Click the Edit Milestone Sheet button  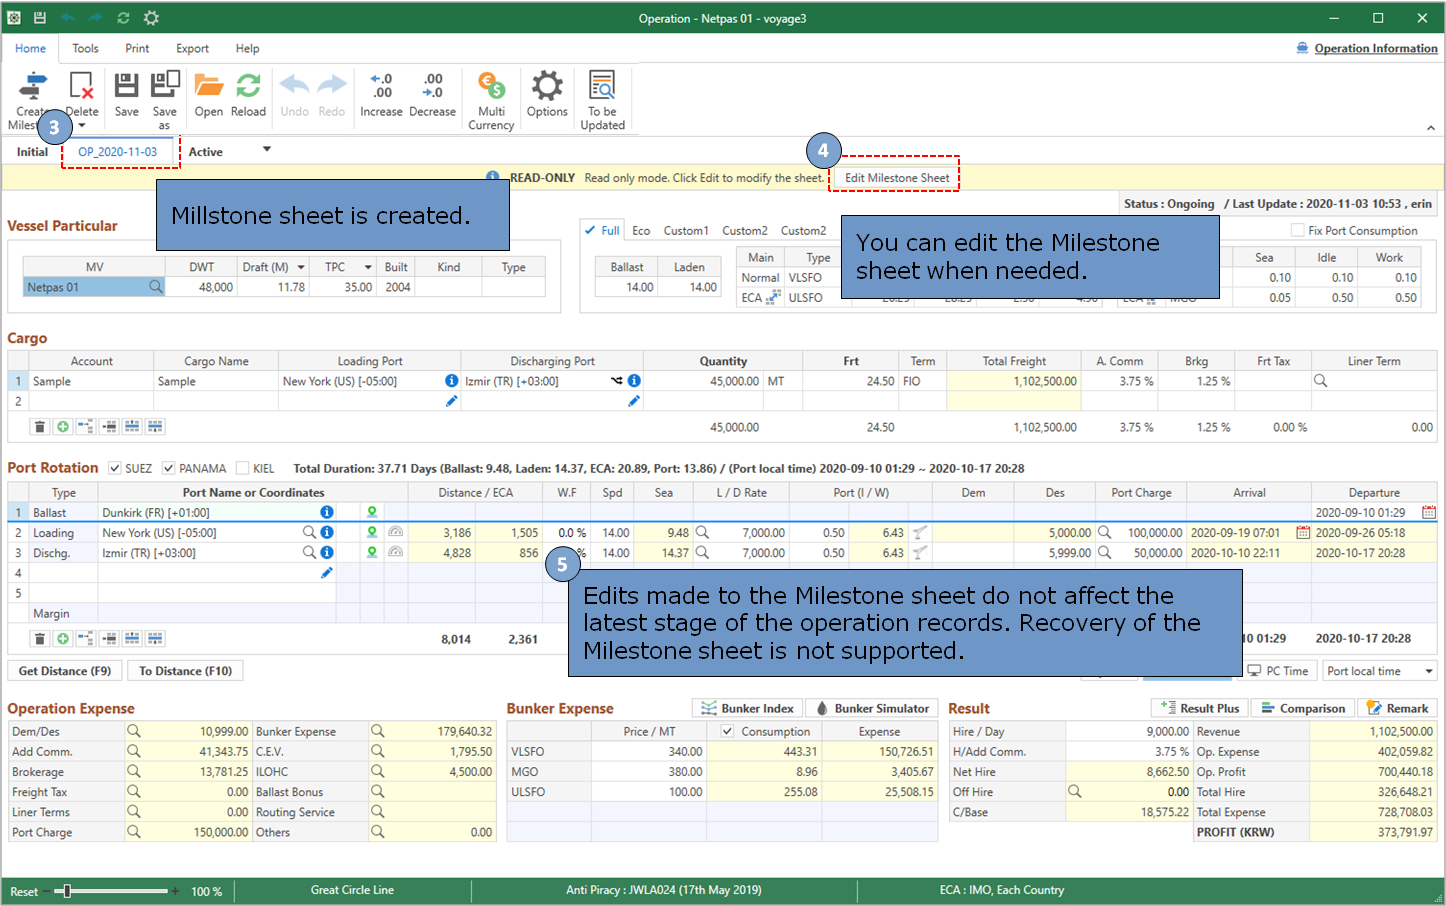click(896, 178)
